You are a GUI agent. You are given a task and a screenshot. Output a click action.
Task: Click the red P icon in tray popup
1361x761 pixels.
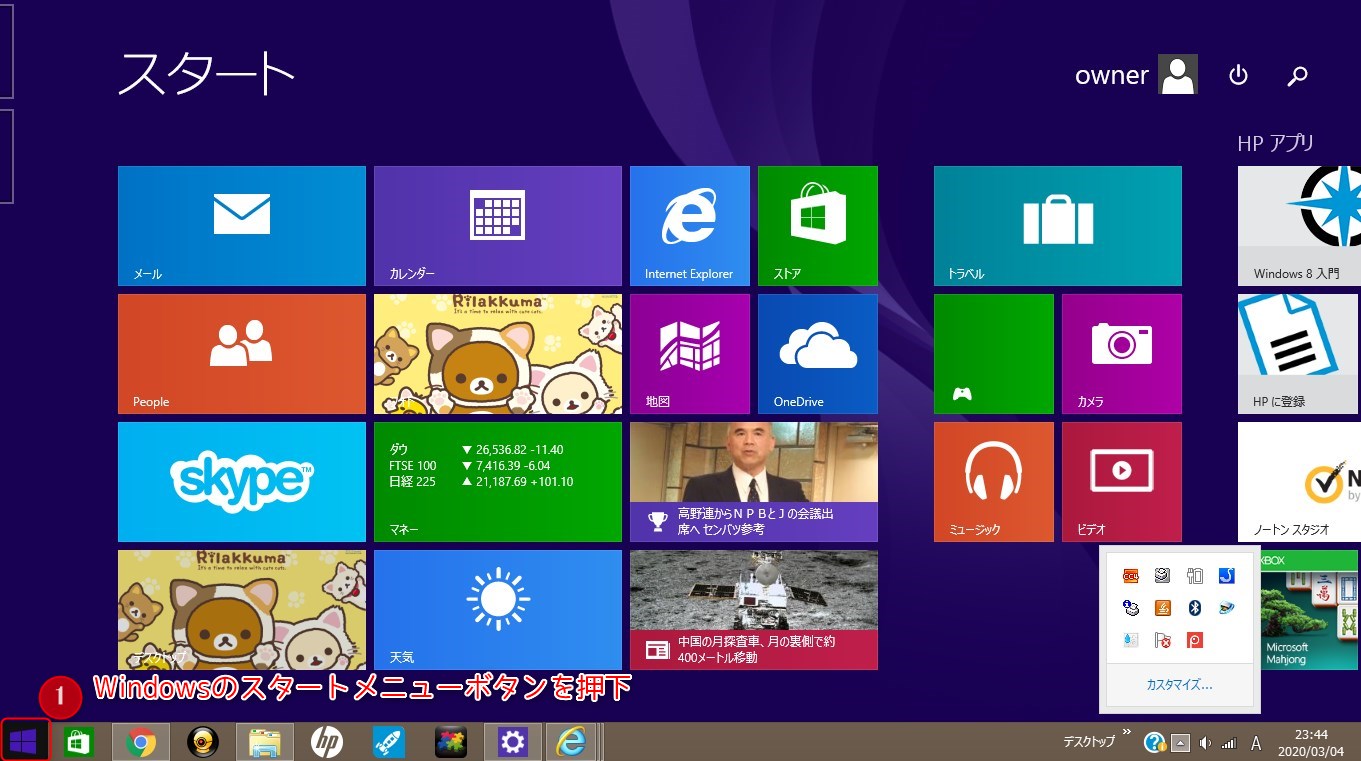(x=1194, y=640)
